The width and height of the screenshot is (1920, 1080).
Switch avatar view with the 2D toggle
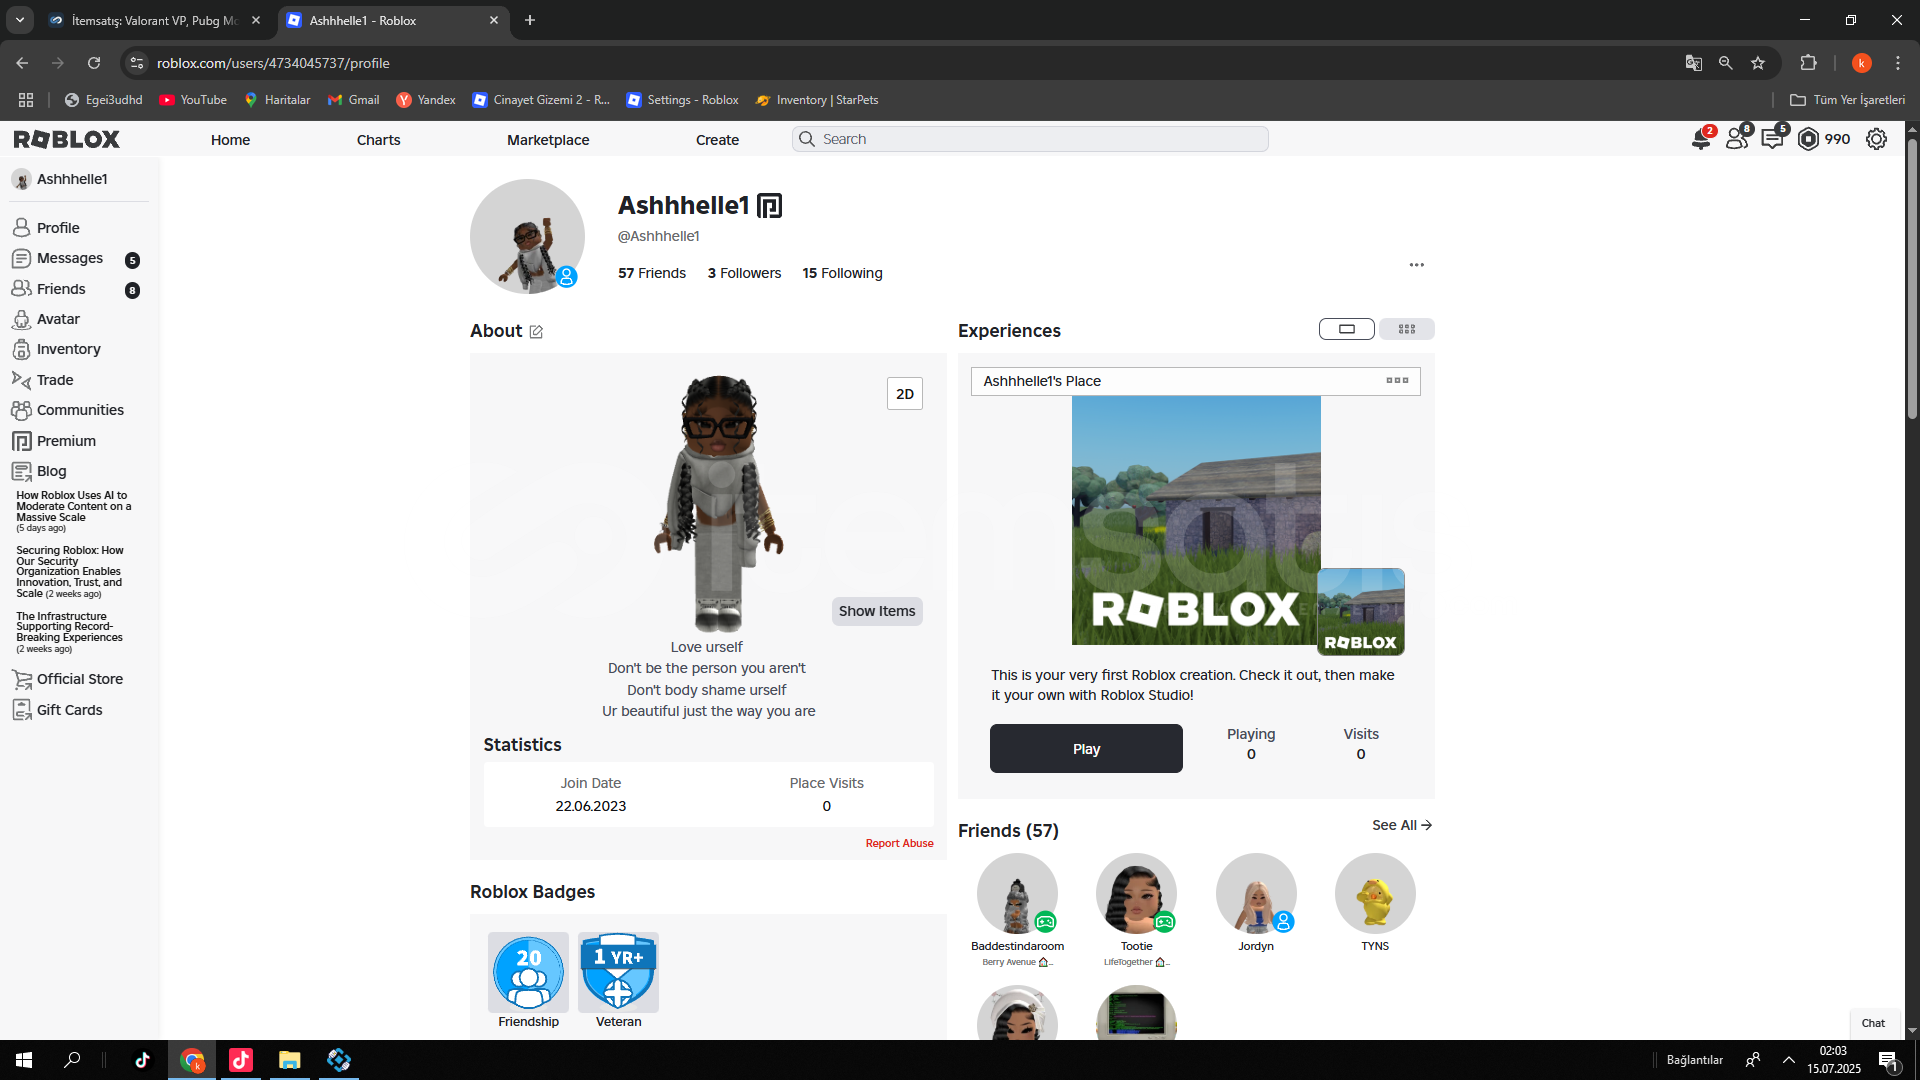(x=905, y=394)
